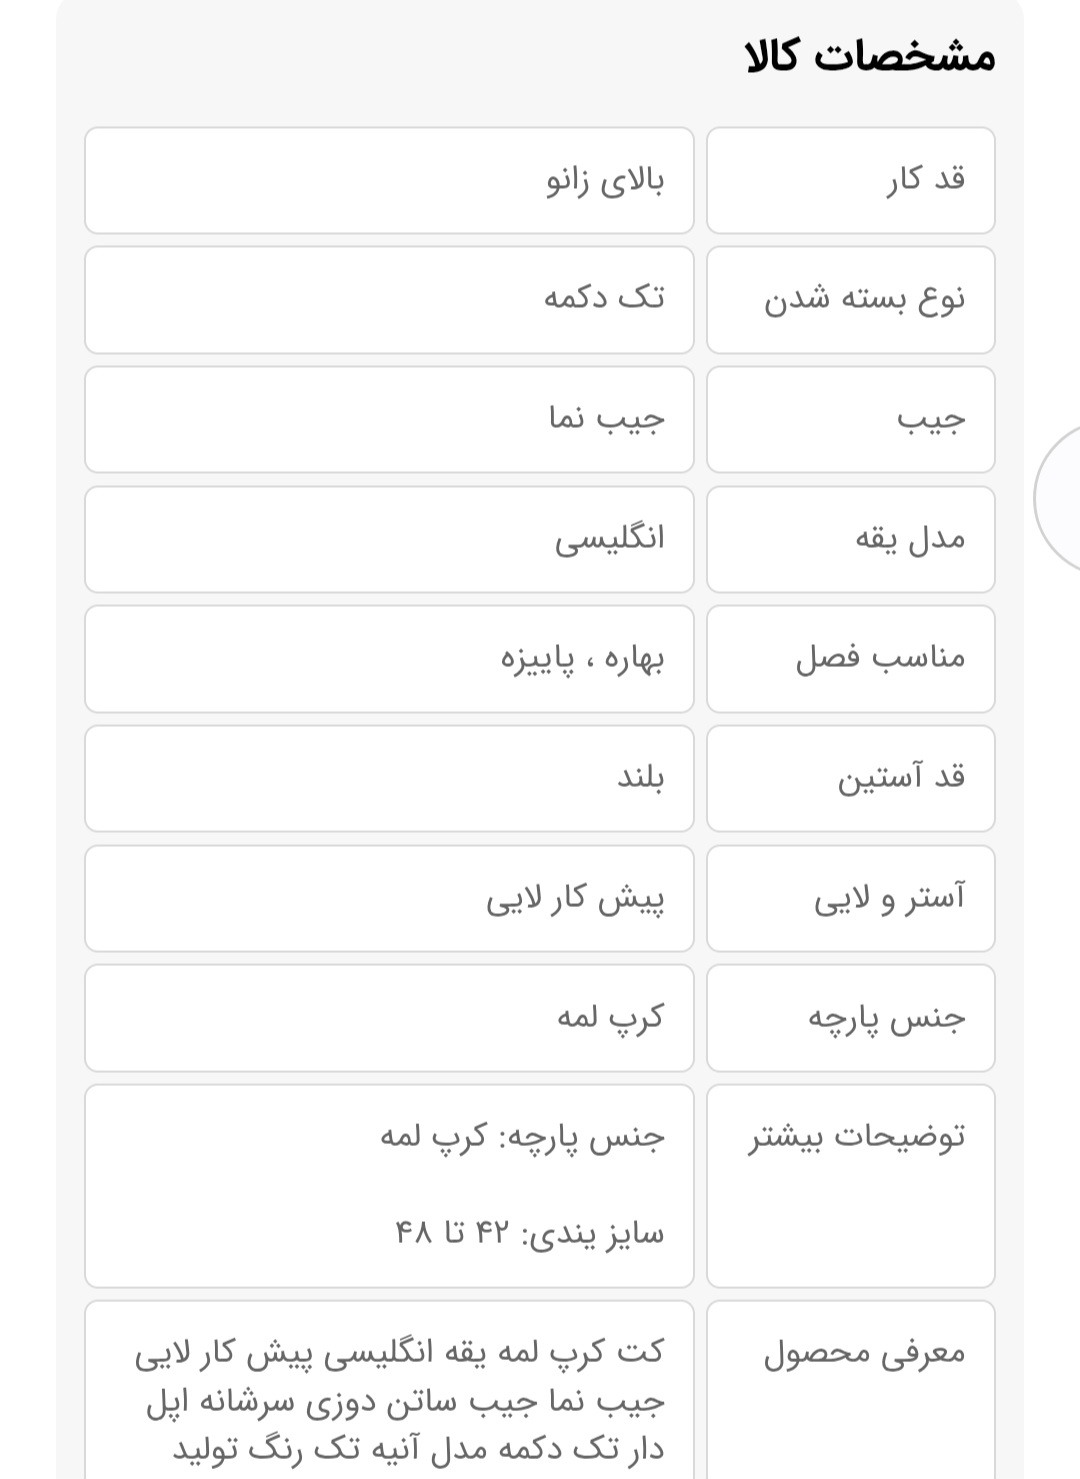The width and height of the screenshot is (1080, 1479).
Task: Select the 'بهاره ، پاییزه' season value
Action: pos(389,658)
